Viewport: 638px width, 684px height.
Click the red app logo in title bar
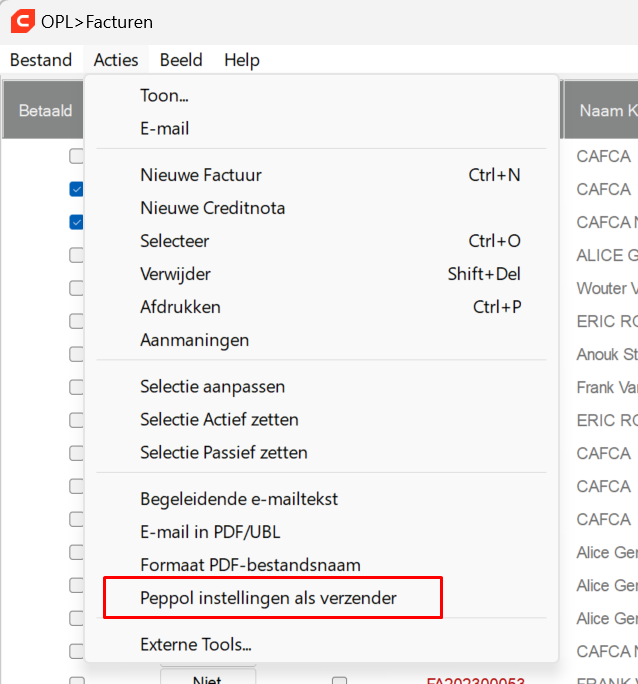point(23,21)
